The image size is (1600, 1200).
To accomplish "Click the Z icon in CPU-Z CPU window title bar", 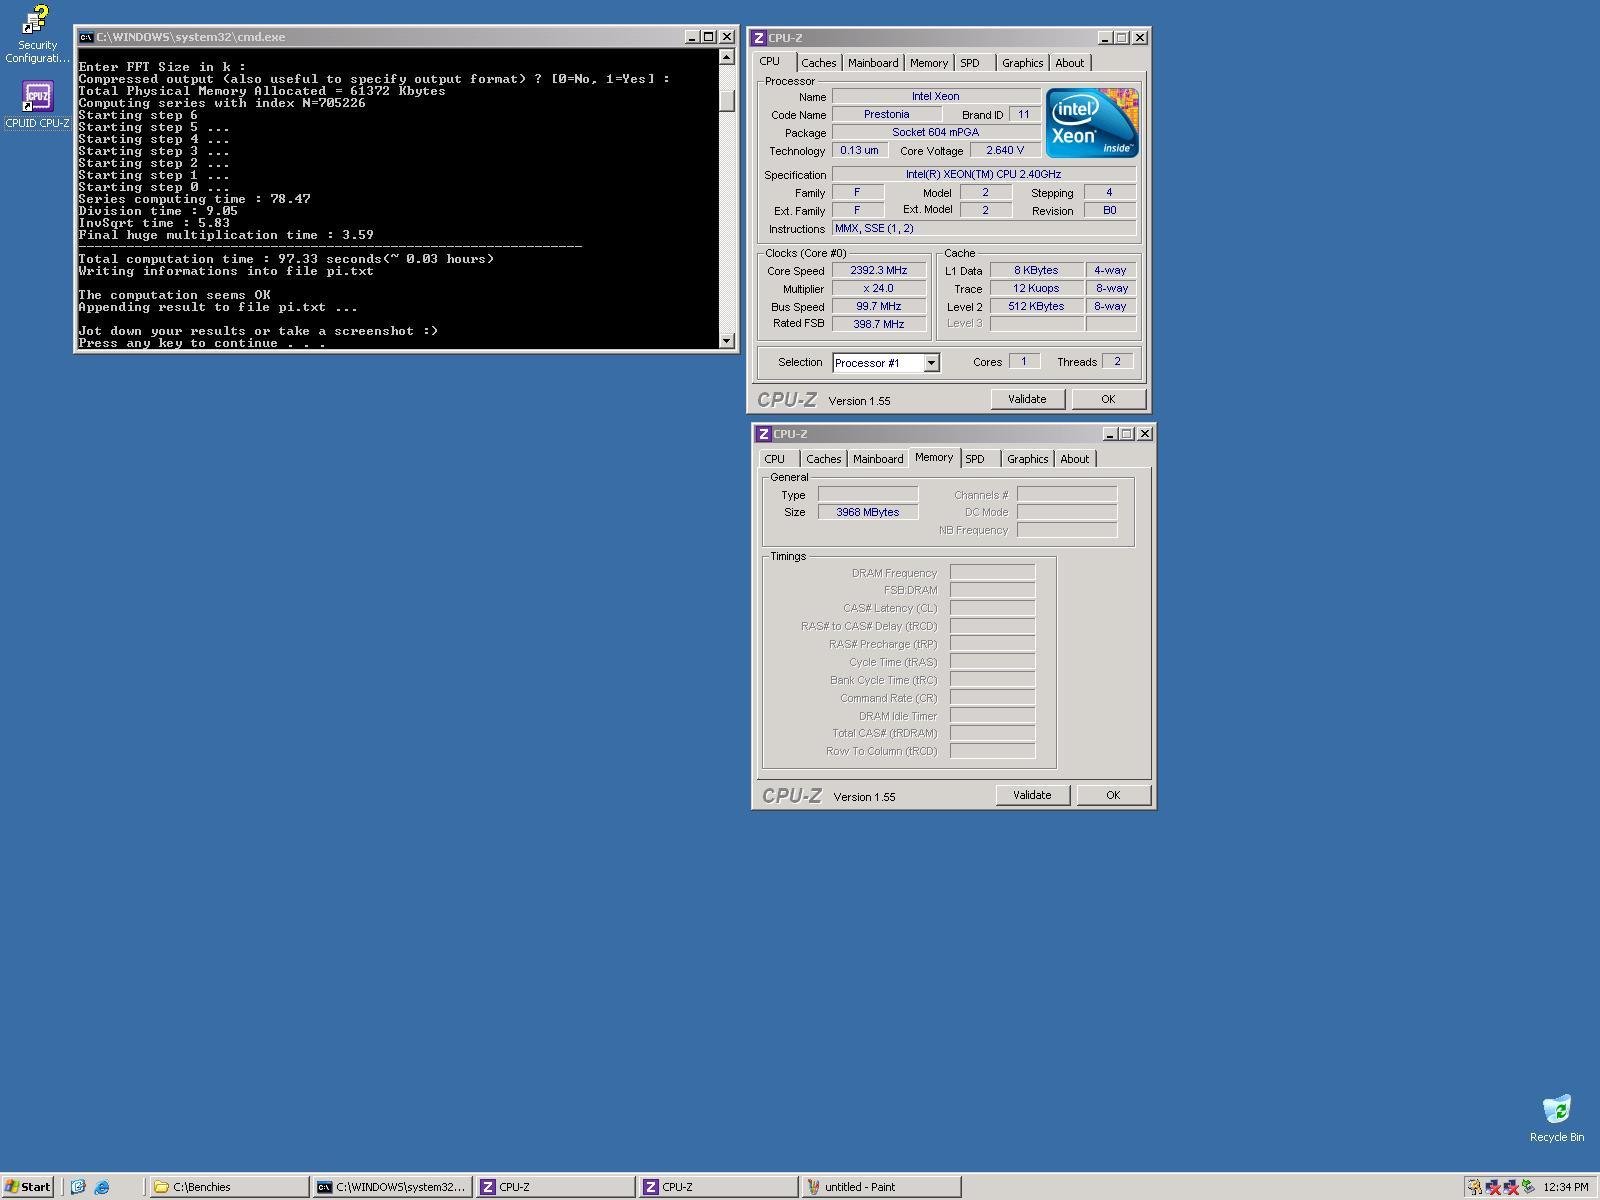I will point(758,38).
